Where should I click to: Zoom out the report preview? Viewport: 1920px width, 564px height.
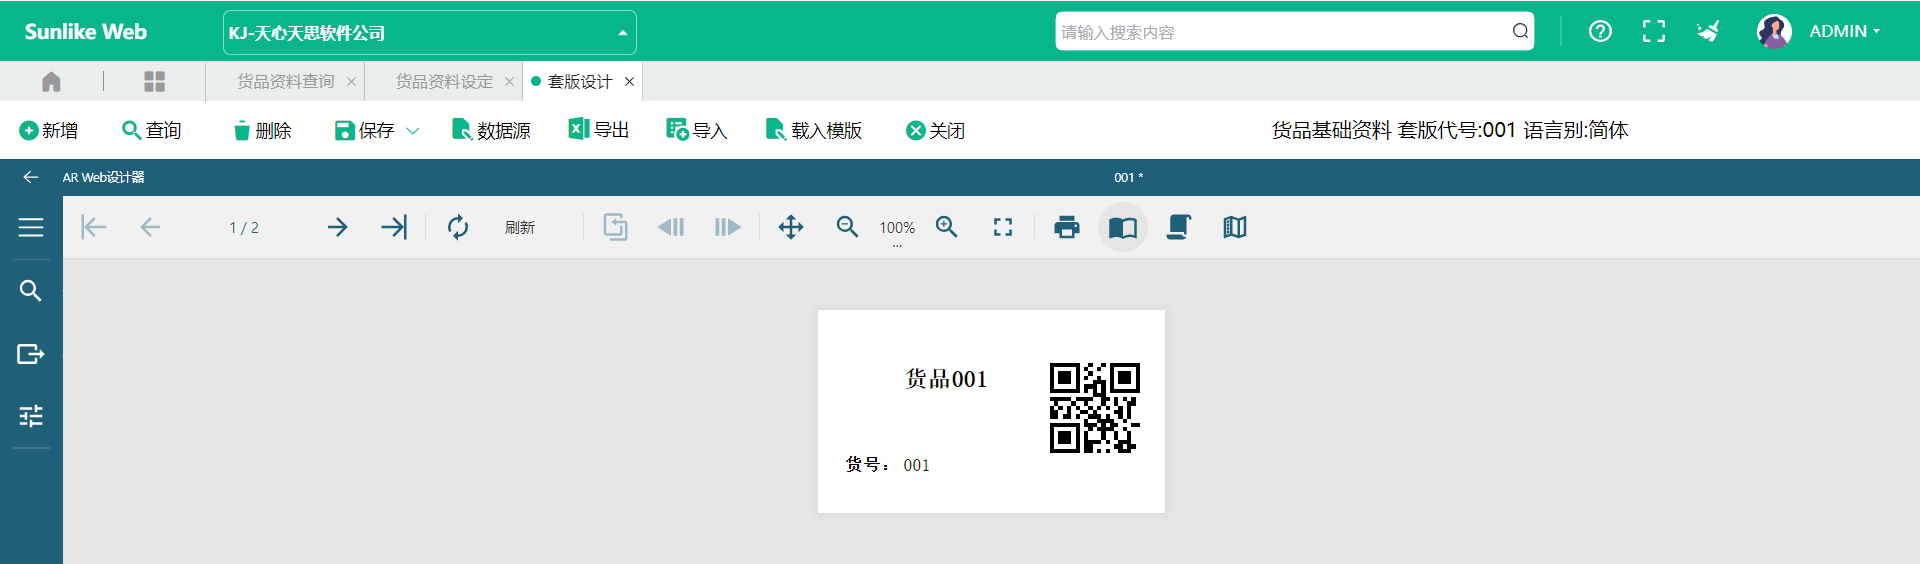tap(847, 227)
